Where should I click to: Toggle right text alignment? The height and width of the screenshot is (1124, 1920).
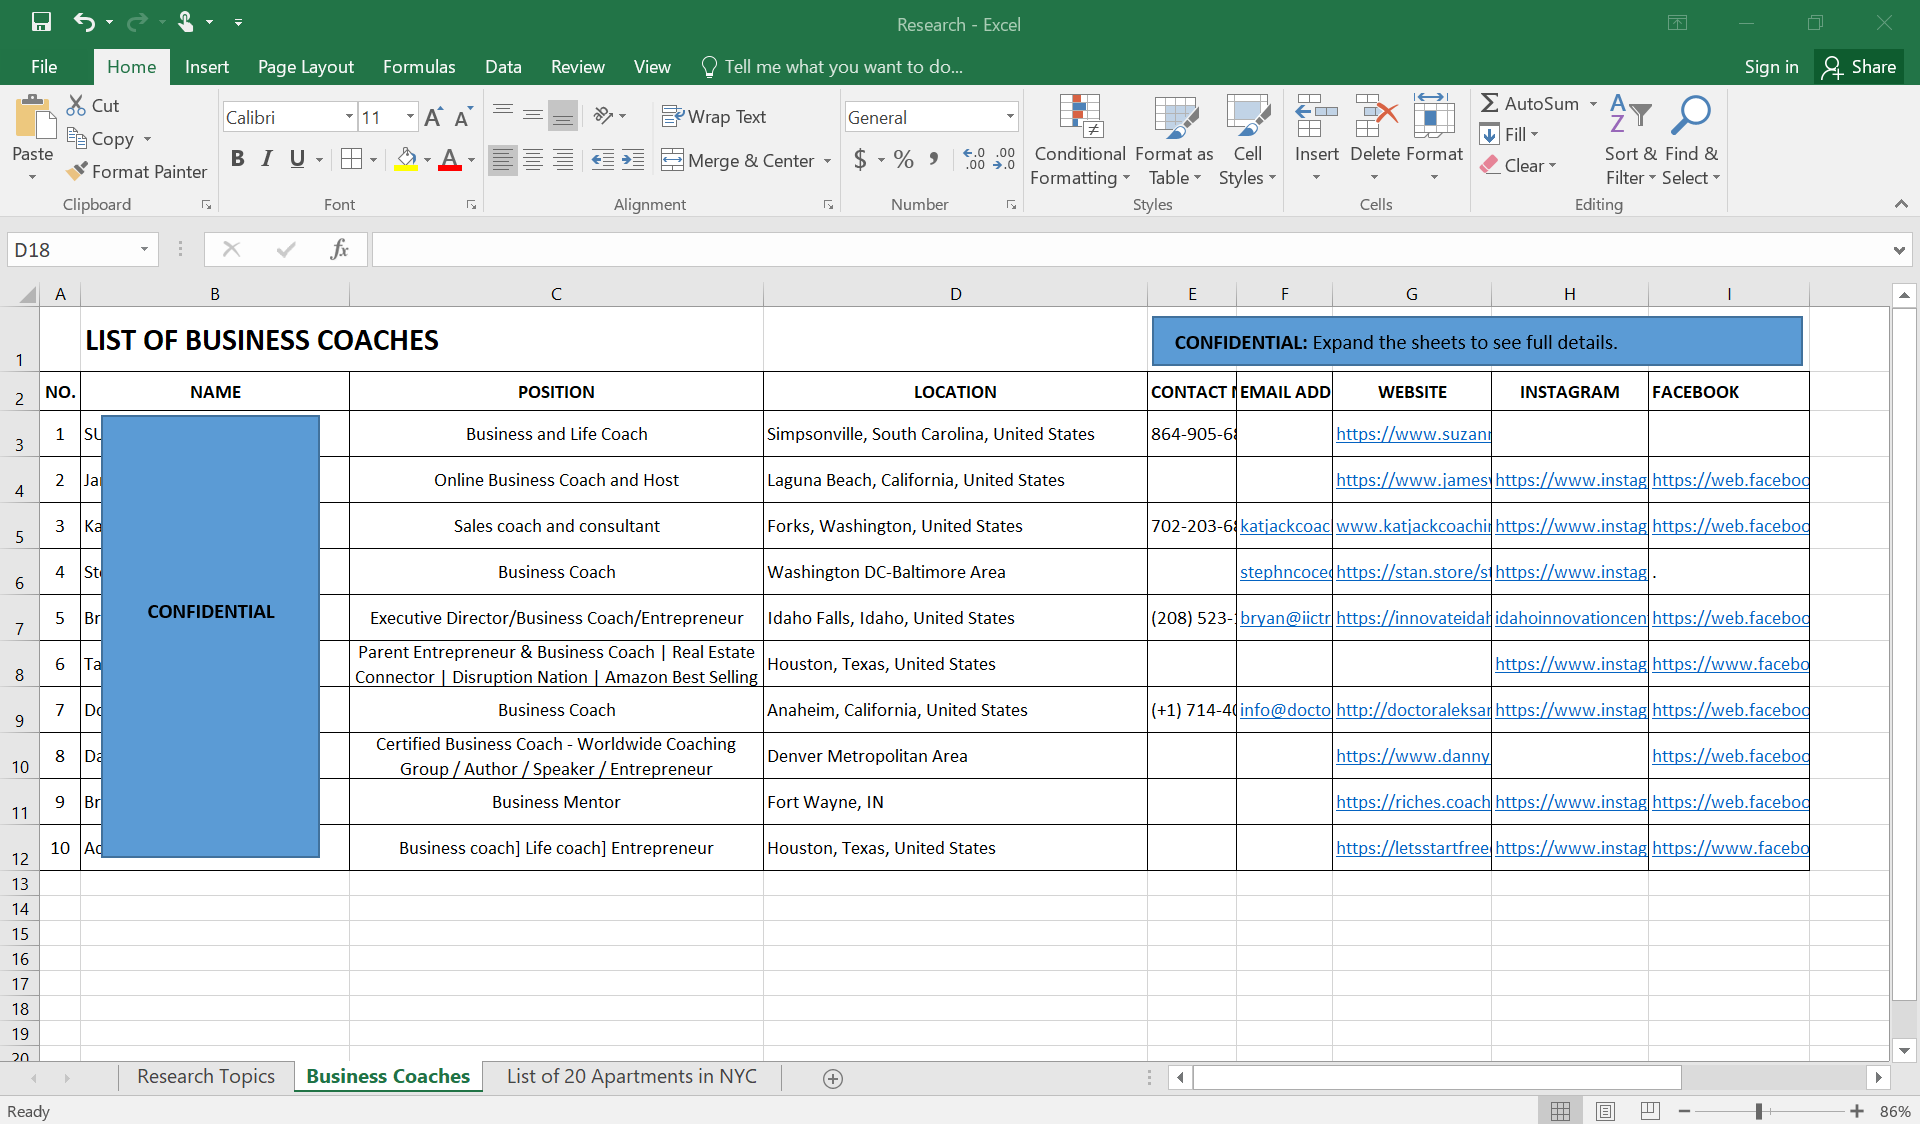point(563,160)
